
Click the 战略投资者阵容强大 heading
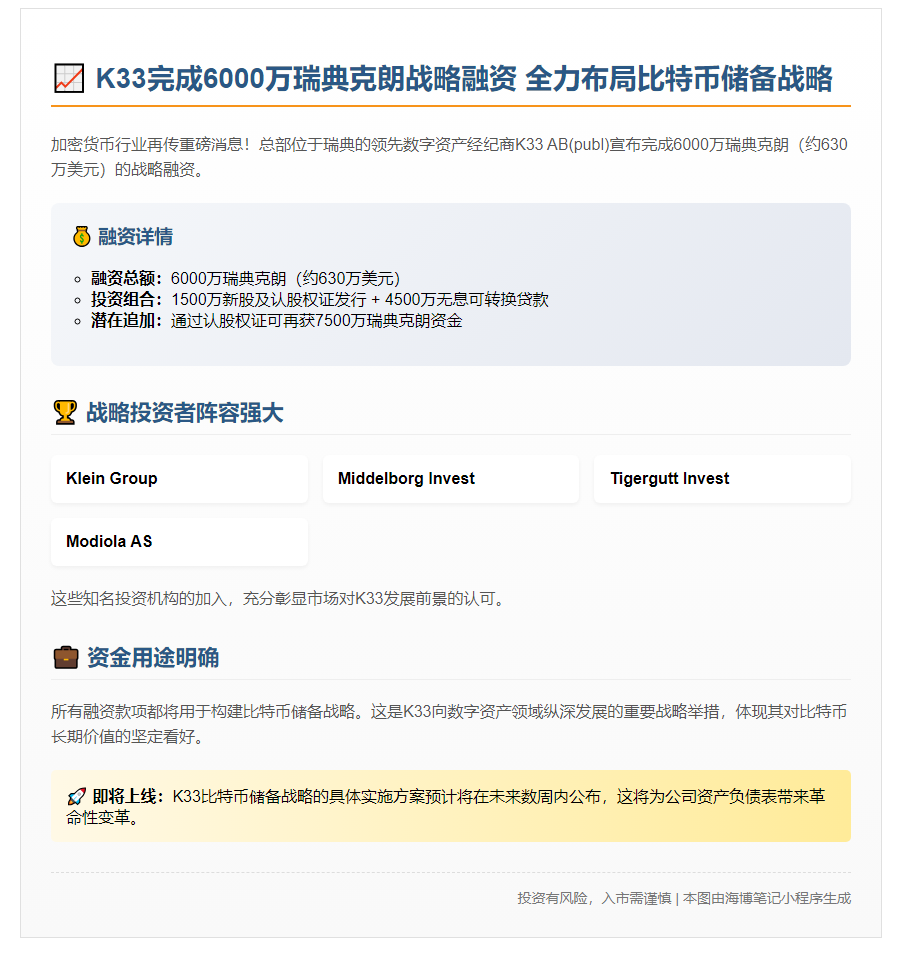tap(185, 413)
